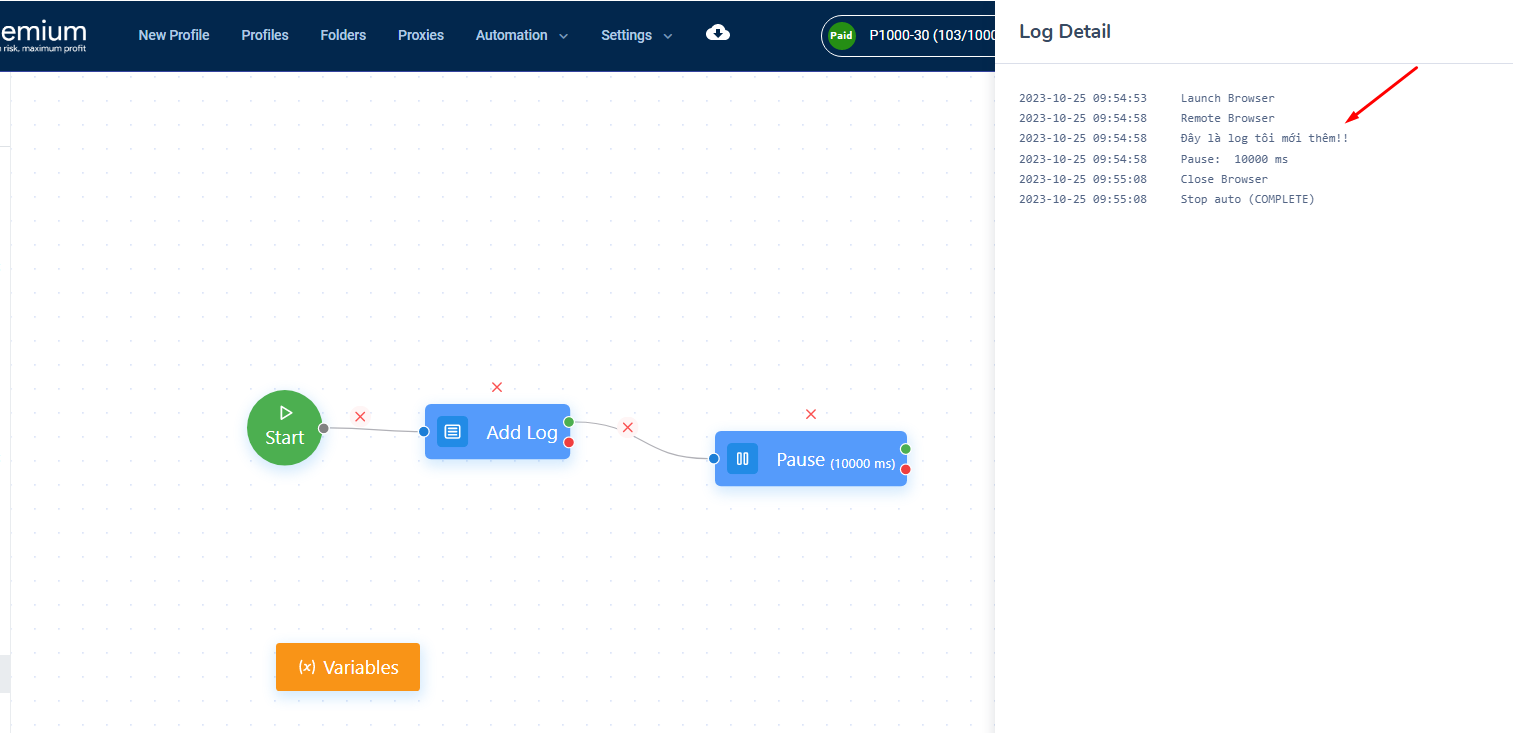The width and height of the screenshot is (1513, 733).
Task: Navigate to the Proxies page
Action: click(x=421, y=35)
